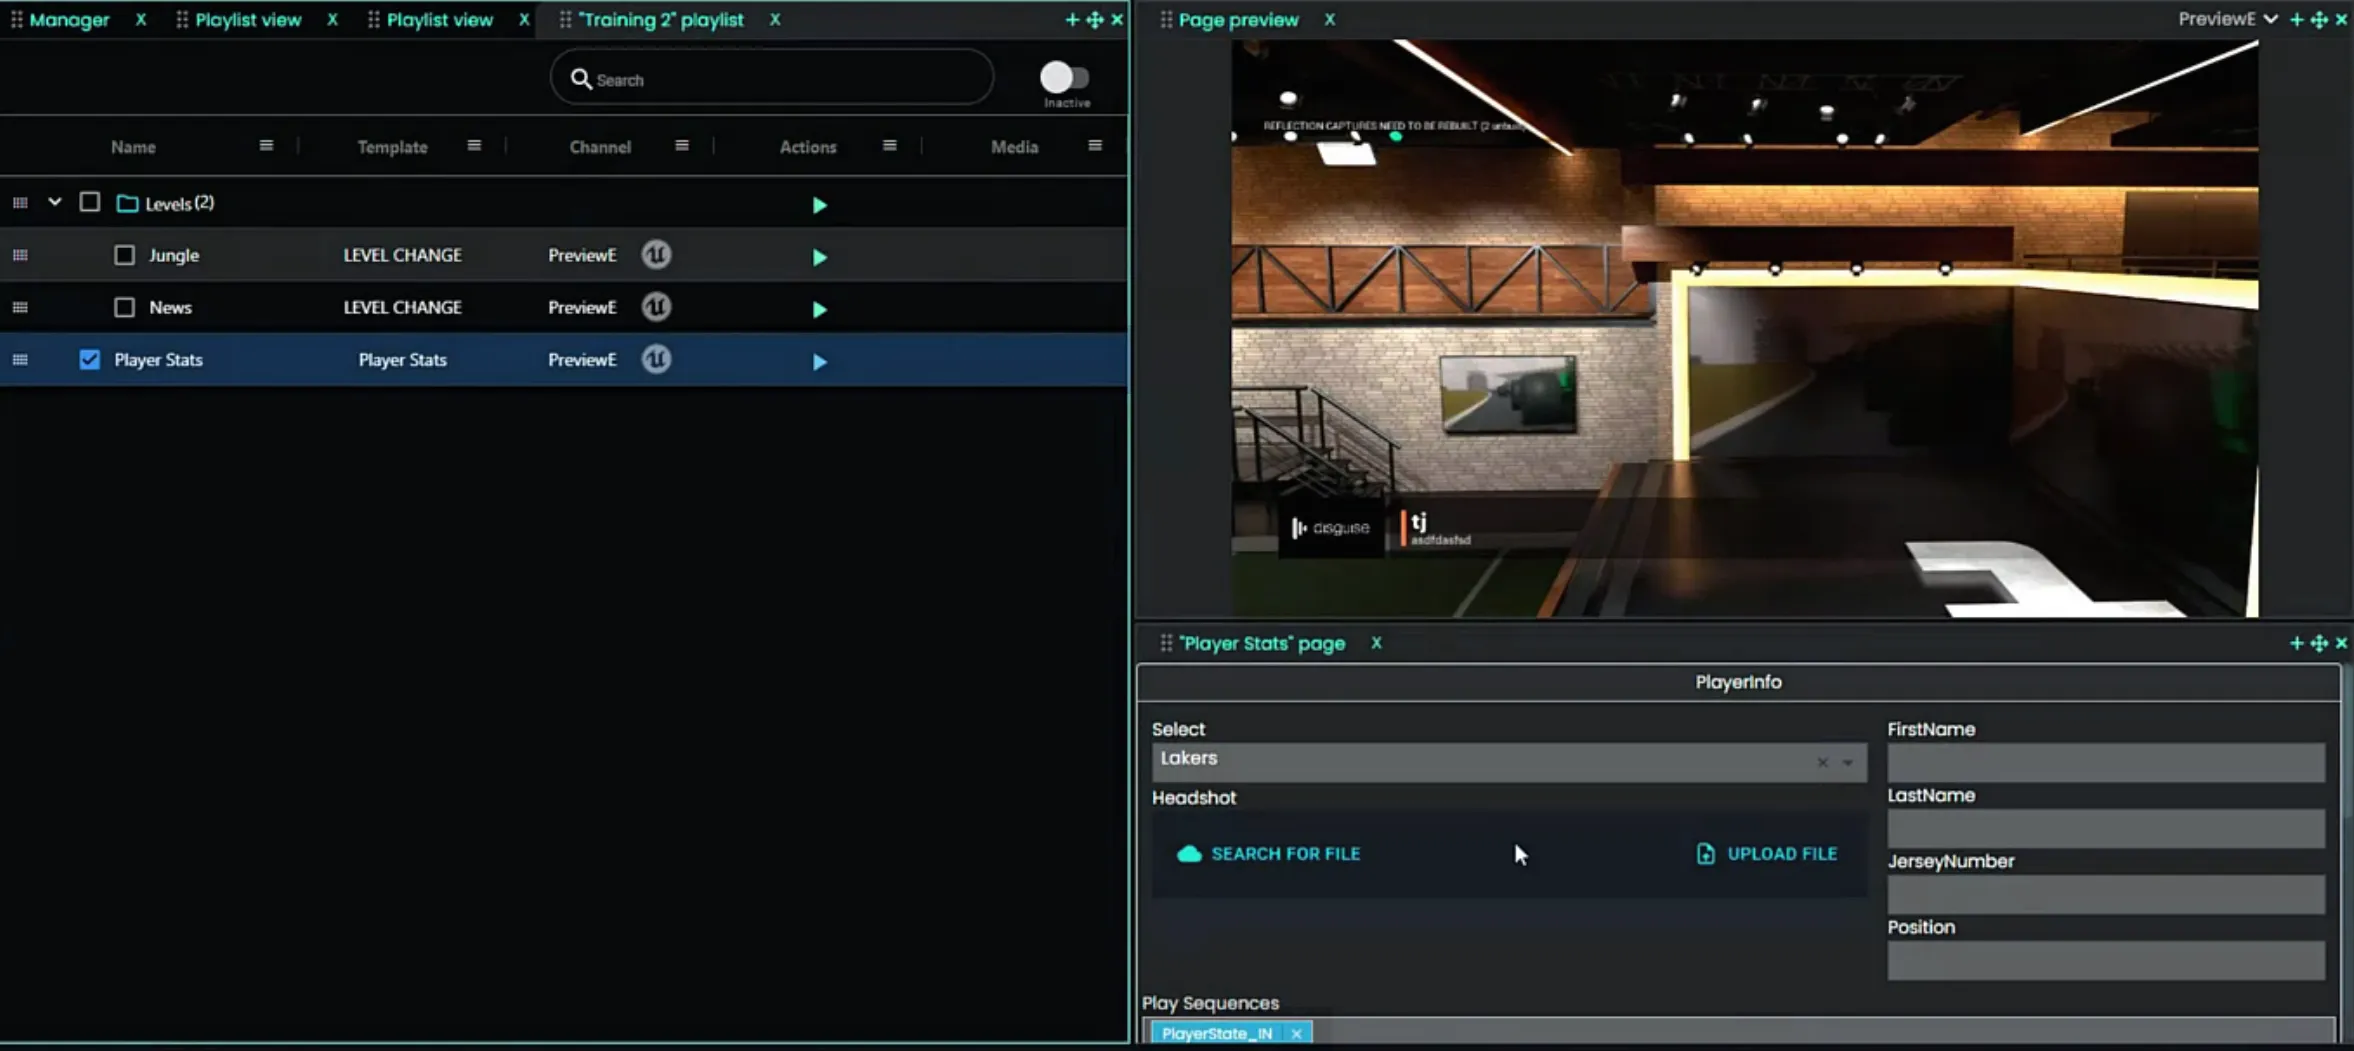Remove the PlayerState_IN sequence tag
This screenshot has height=1051, width=2354.
click(1296, 1033)
